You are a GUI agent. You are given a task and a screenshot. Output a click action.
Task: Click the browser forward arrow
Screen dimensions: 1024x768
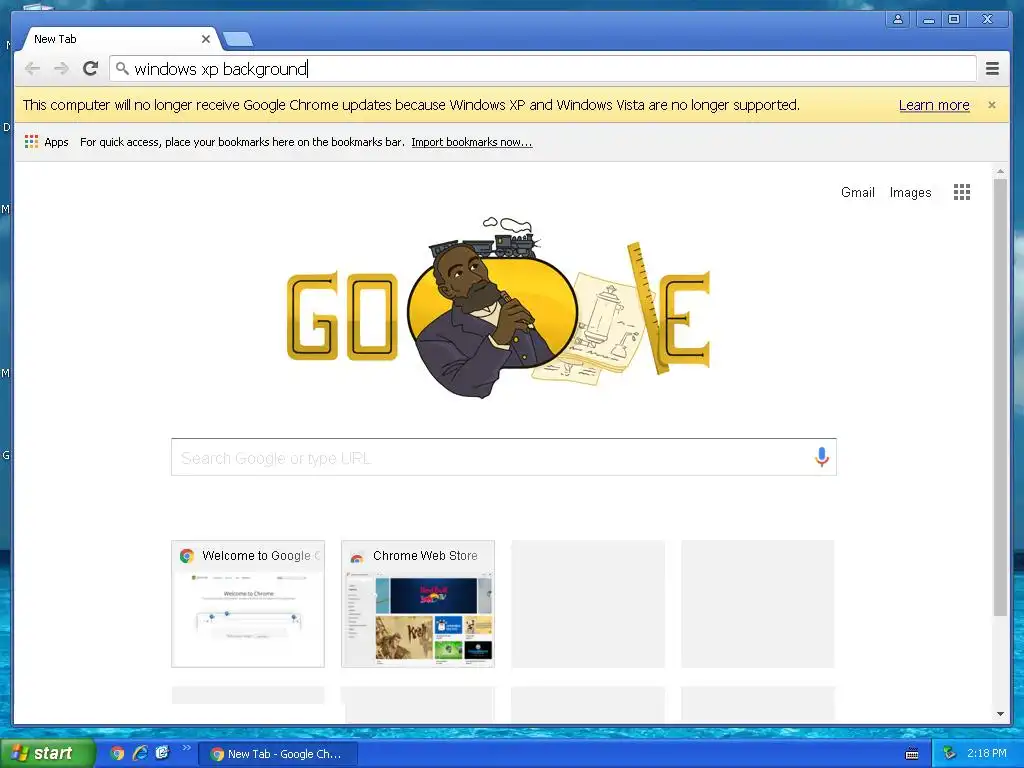(61, 68)
